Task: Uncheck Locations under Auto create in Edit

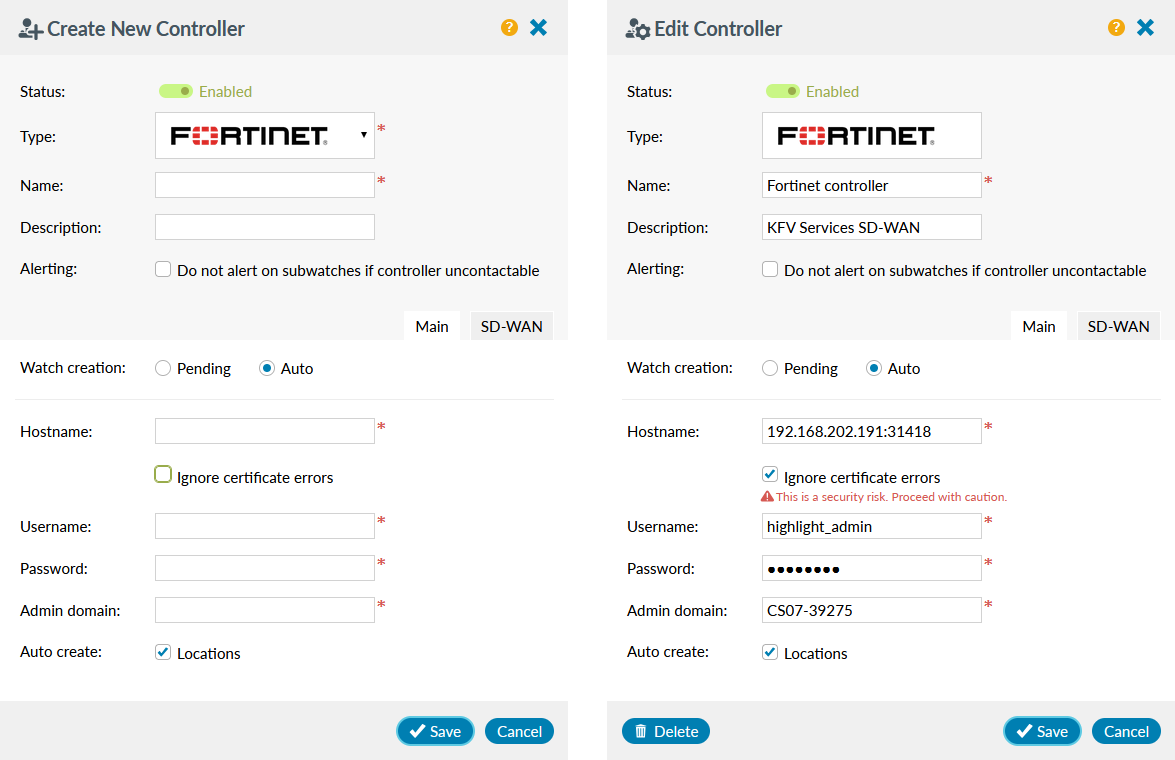Action: 770,652
